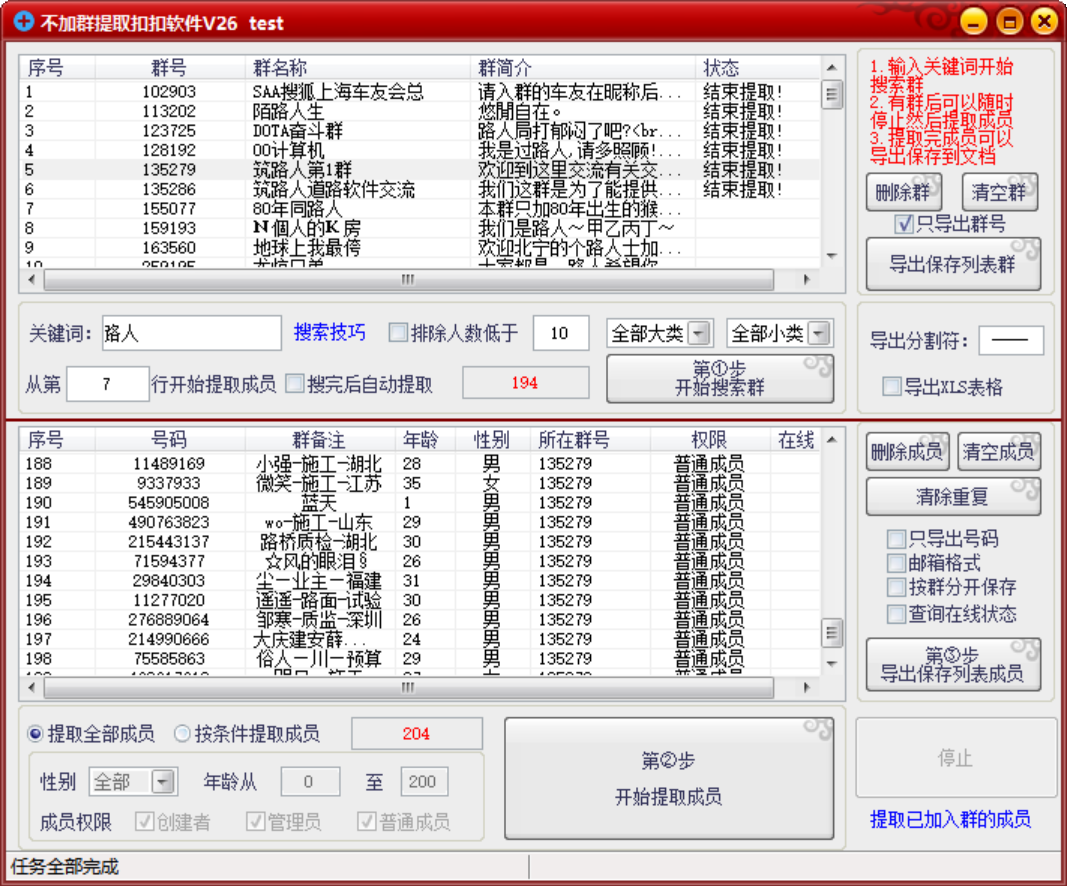Click 第③步 导出保存列表成员 button

click(953, 665)
